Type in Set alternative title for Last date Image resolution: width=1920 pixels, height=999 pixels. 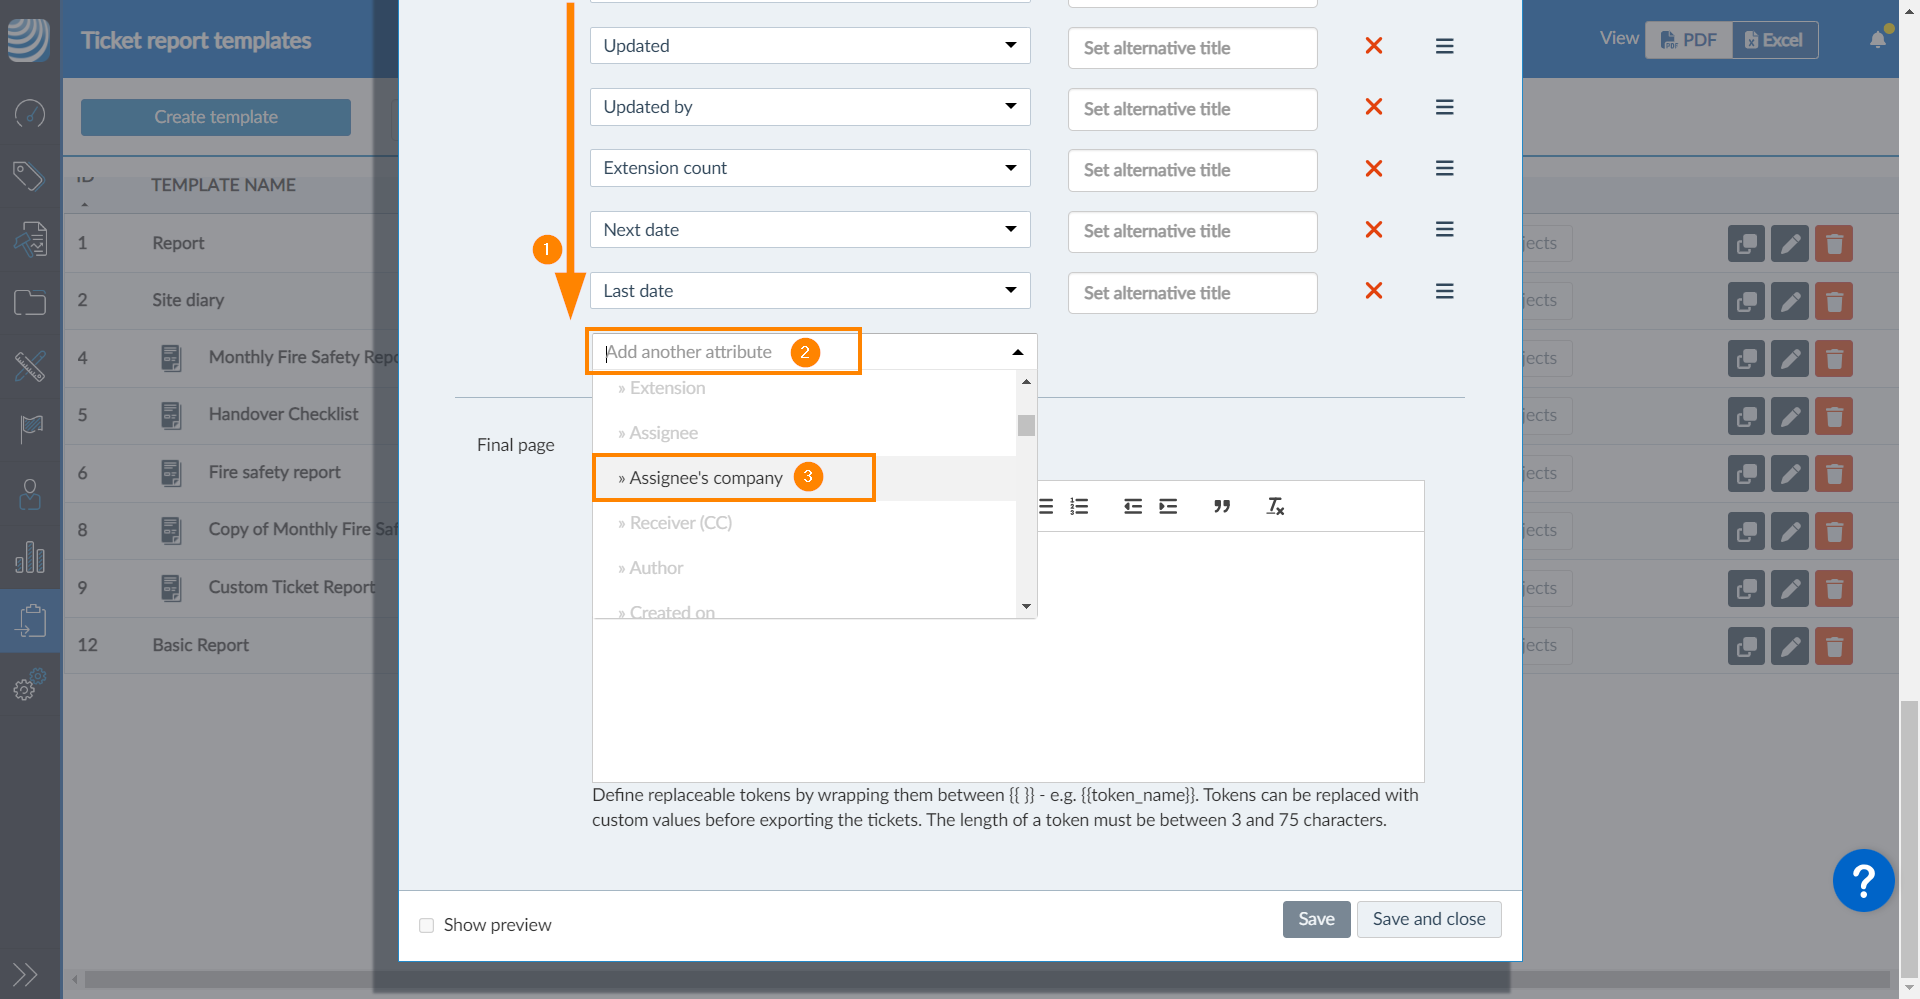point(1191,293)
